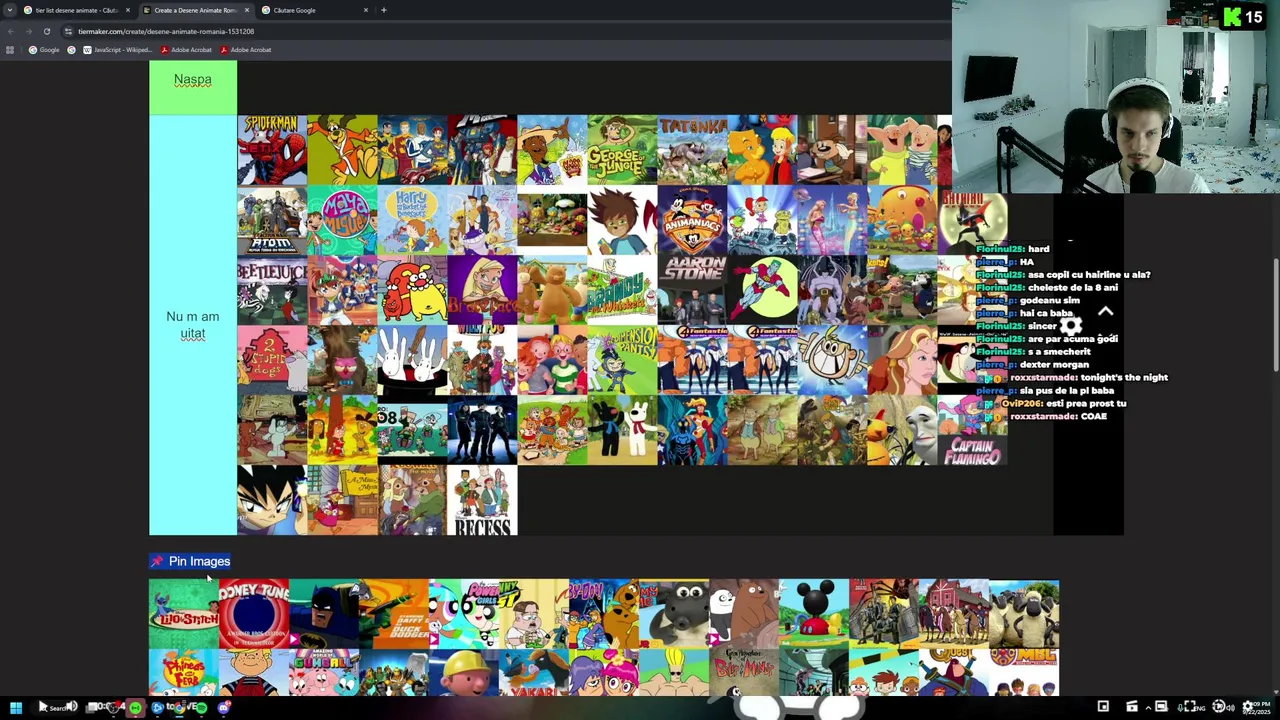This screenshot has height=720, width=1280.
Task: Select the Beetlejuice cartoon tile
Action: pos(272,290)
